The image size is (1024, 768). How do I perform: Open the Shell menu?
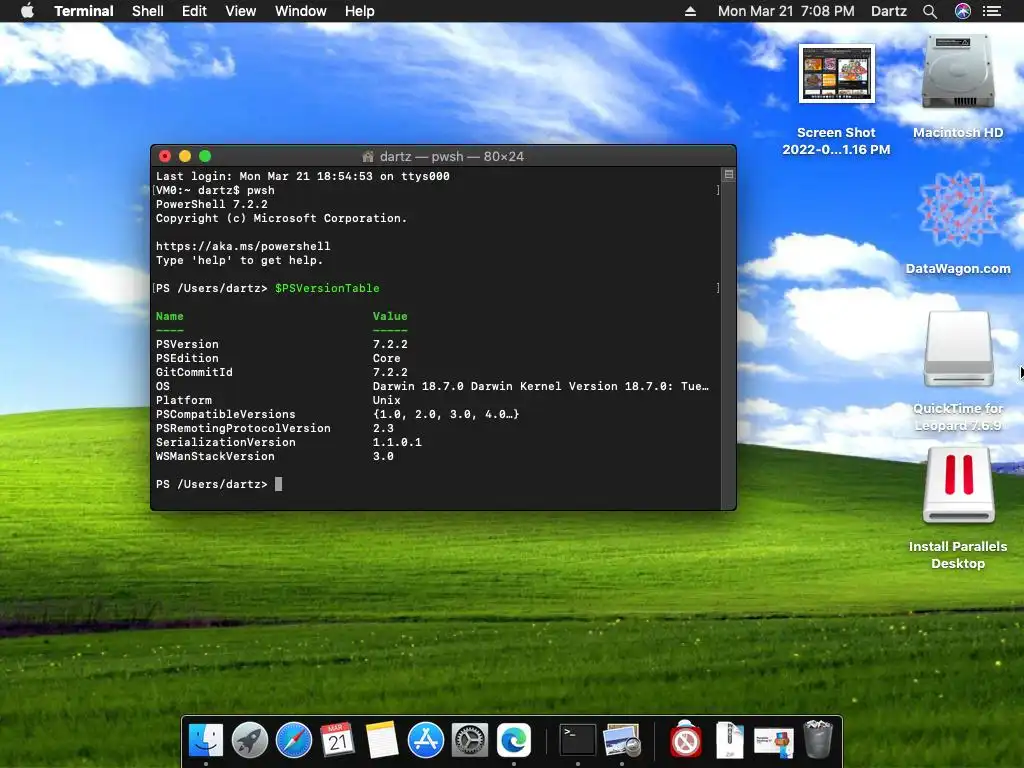point(148,11)
